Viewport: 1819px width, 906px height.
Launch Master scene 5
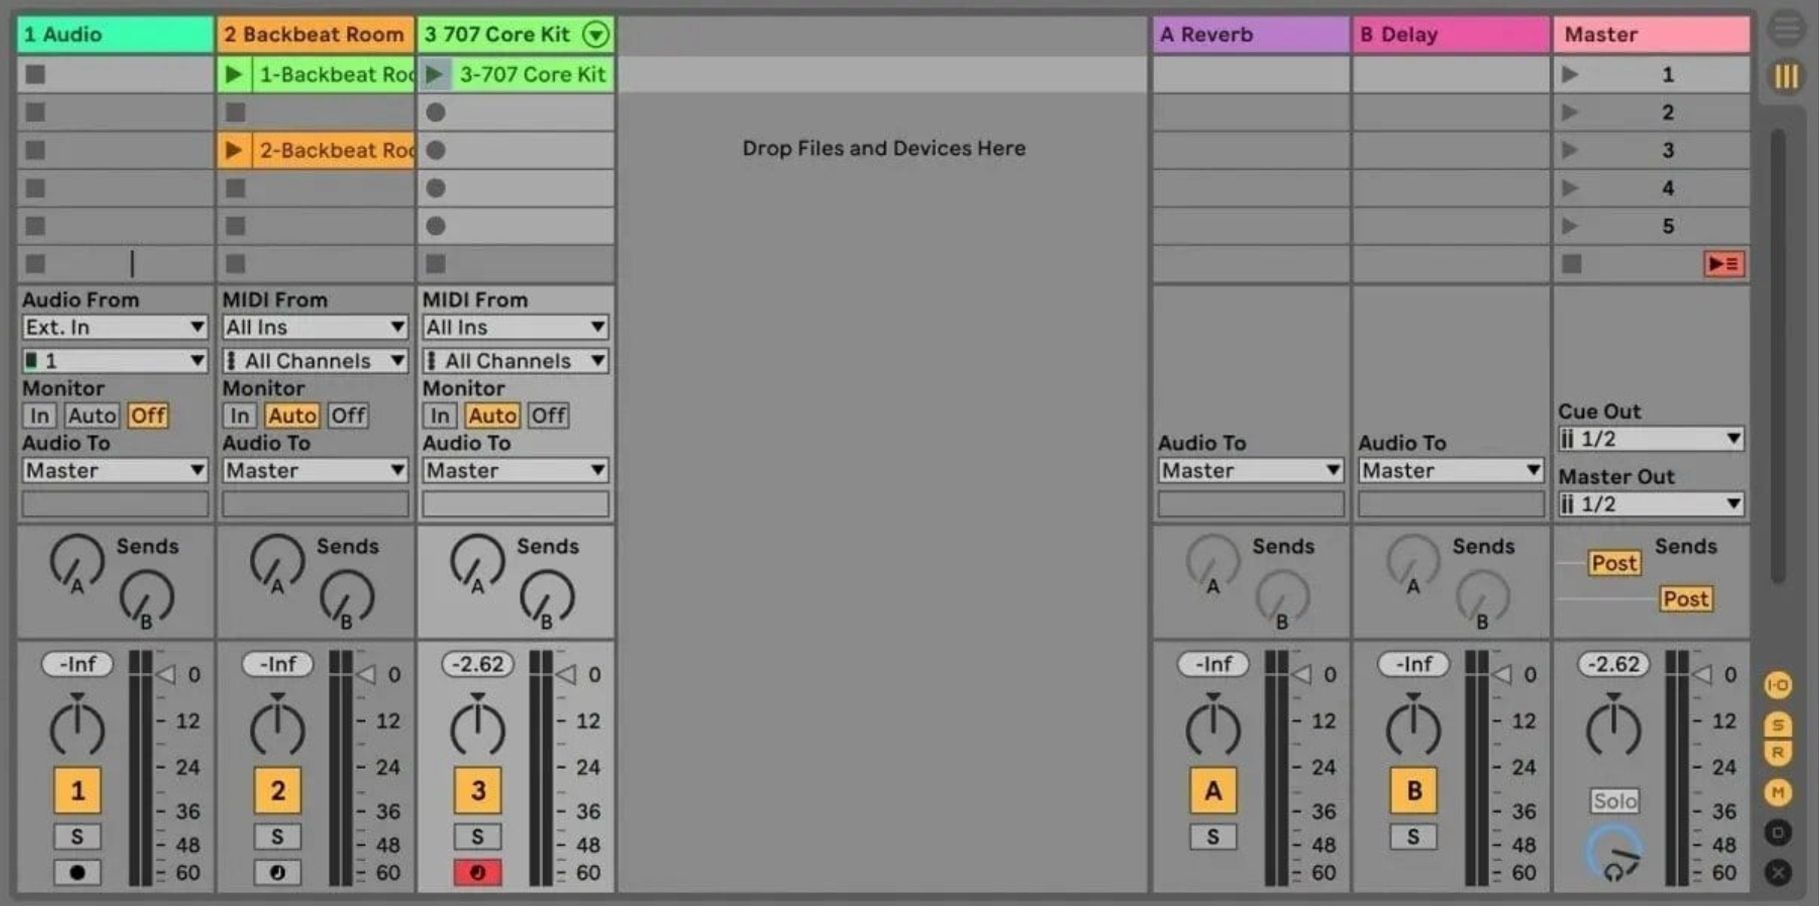[1570, 226]
